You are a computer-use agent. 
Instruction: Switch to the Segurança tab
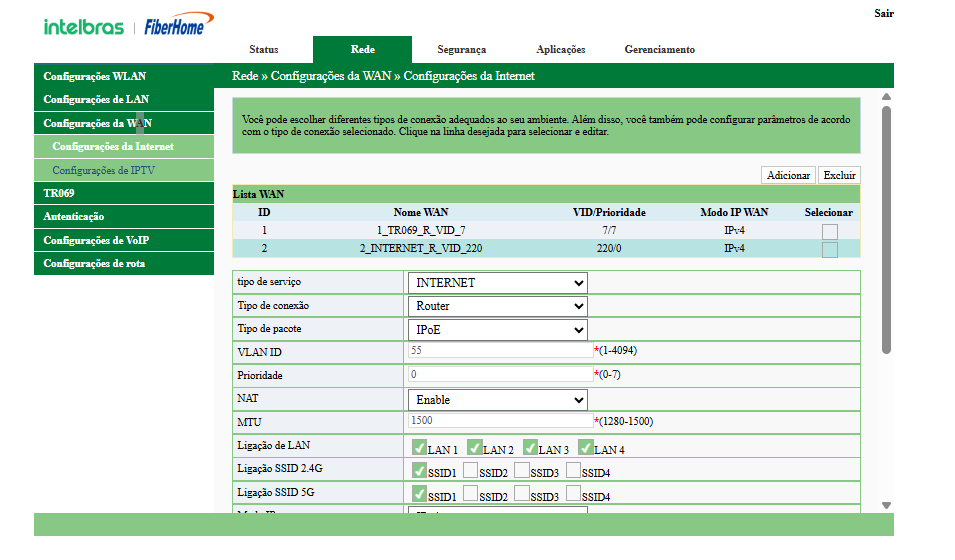tap(461, 50)
